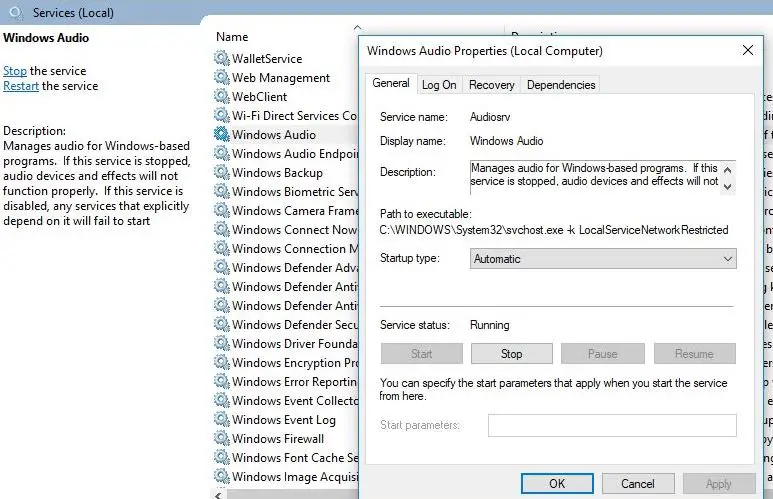
Task: Click the Running service status value
Action: point(490,325)
